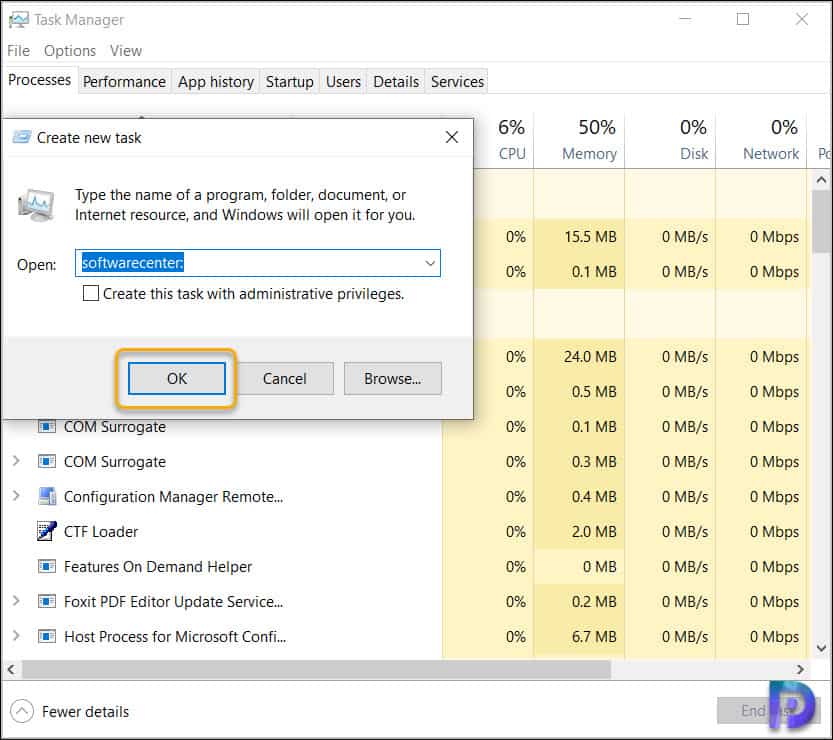Click the 24.0 MB memory value
The width and height of the screenshot is (833, 740).
(590, 356)
